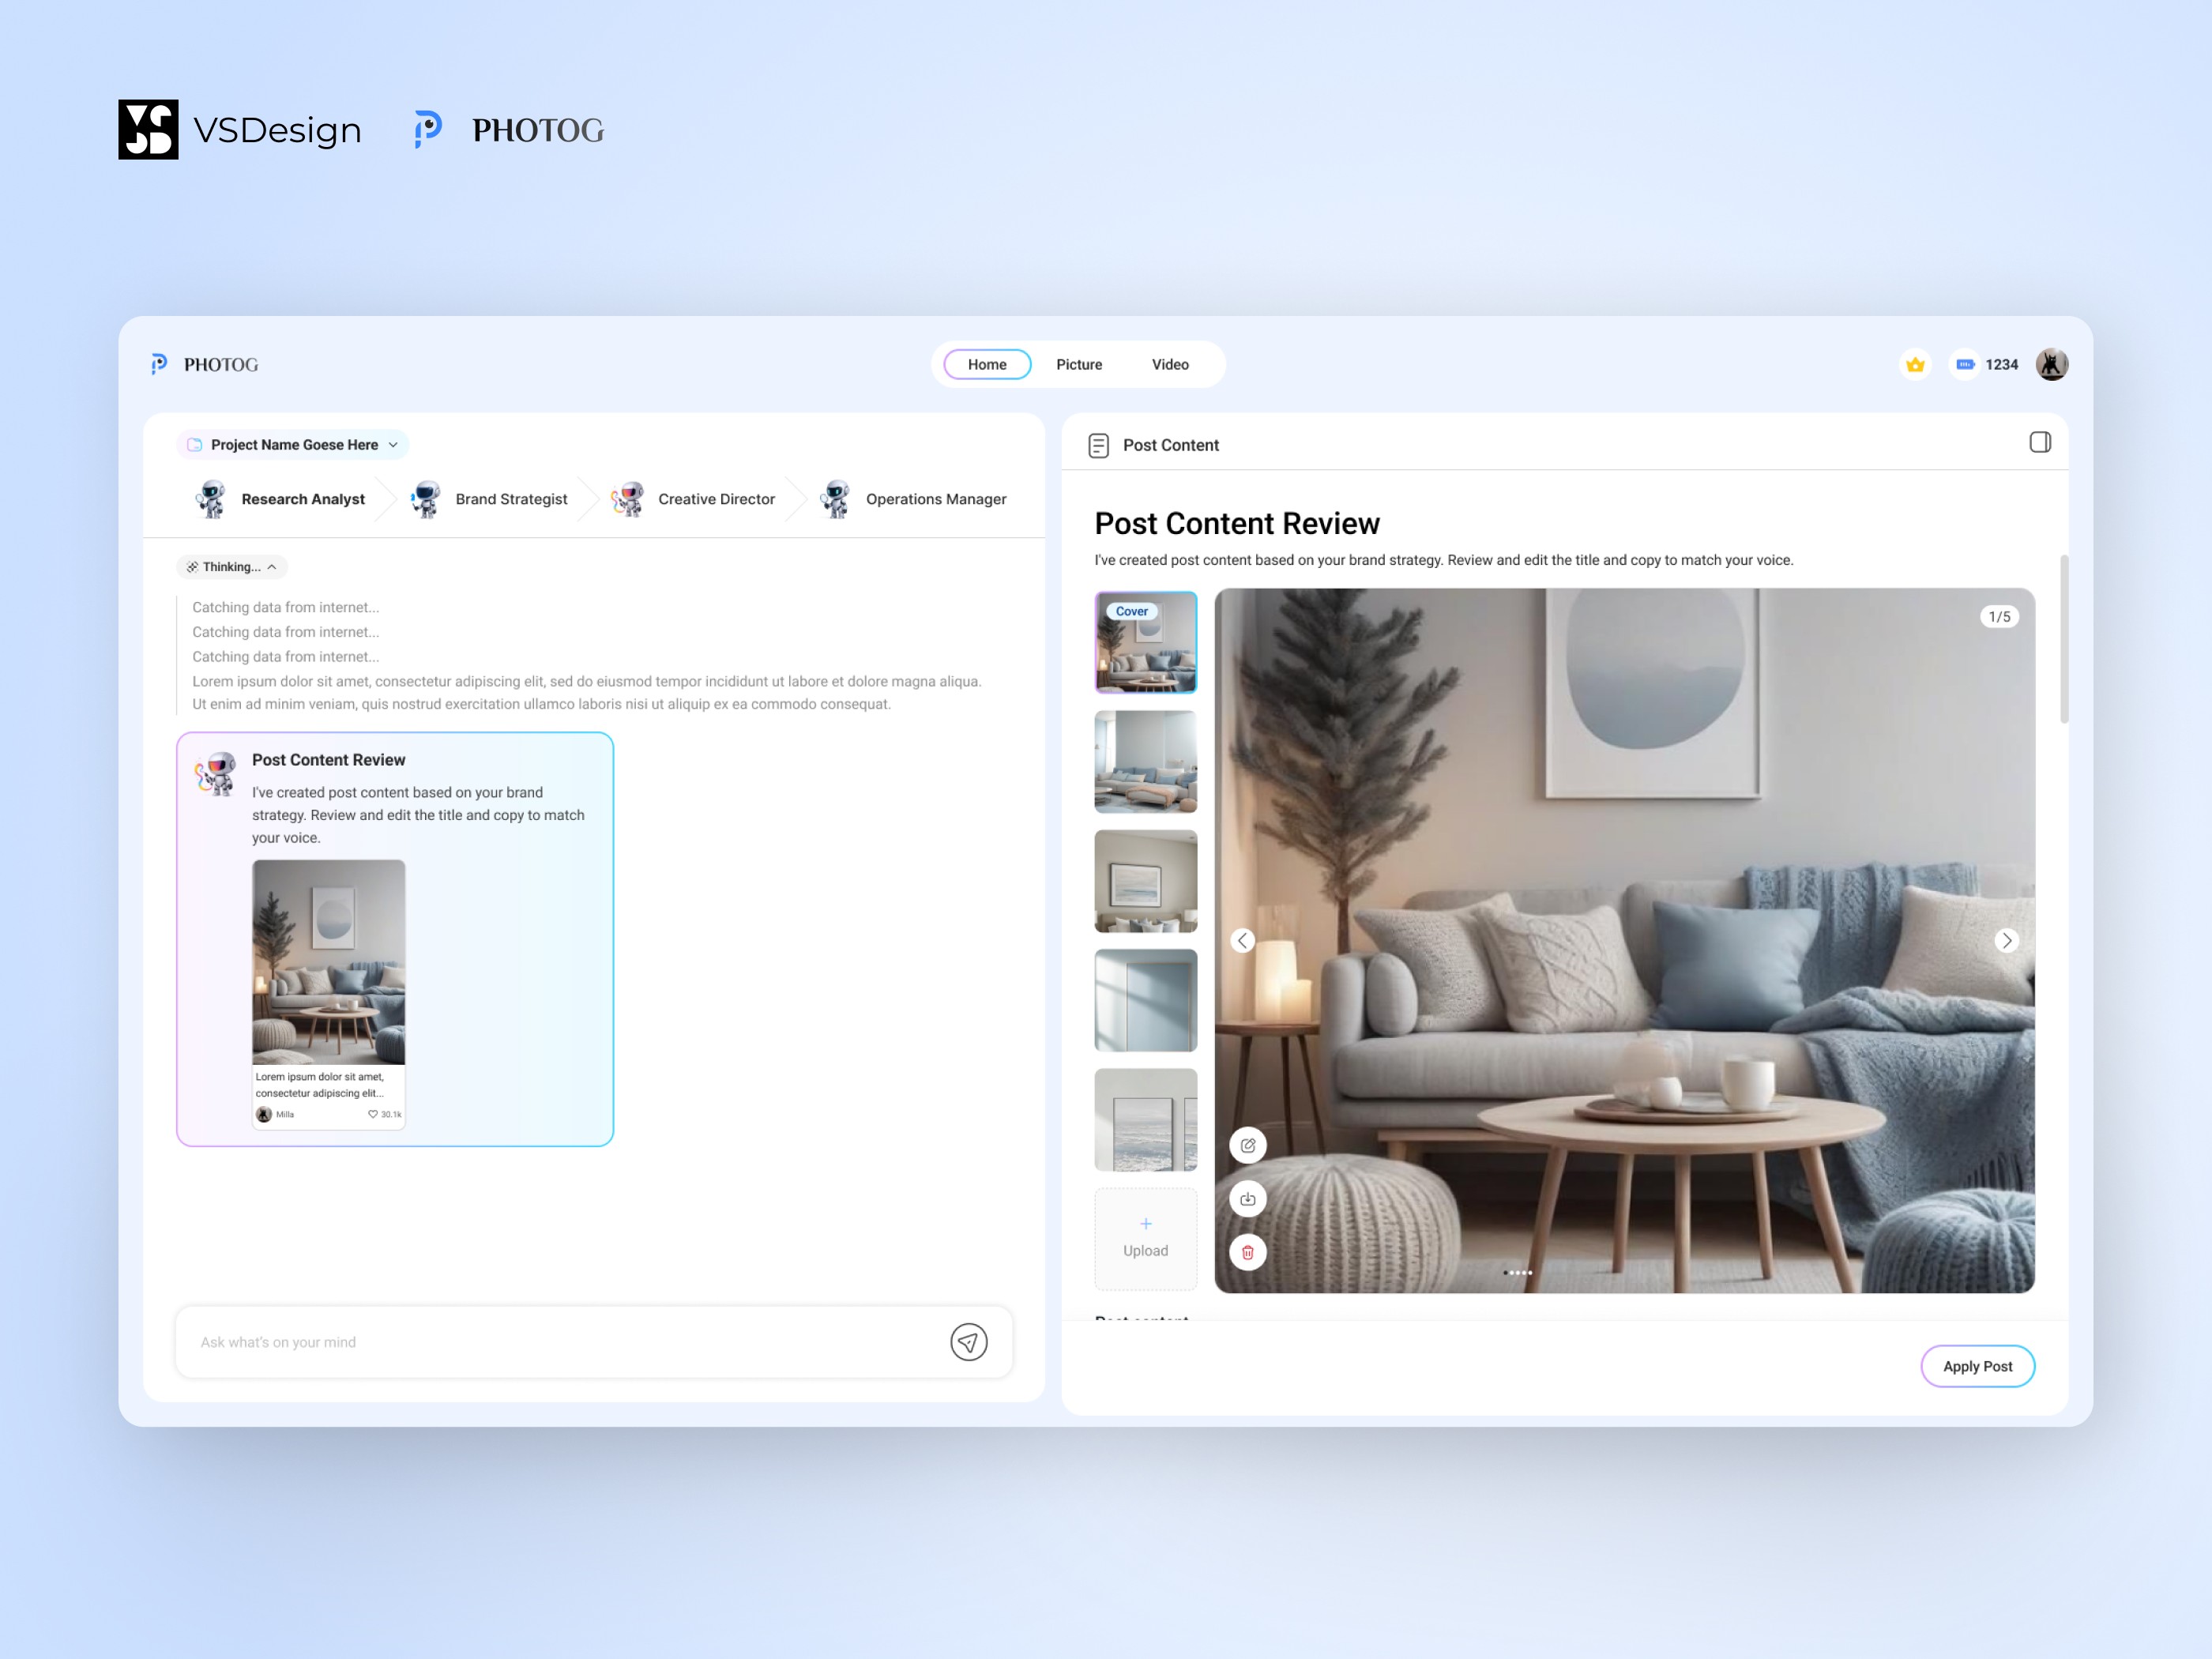Click the download image icon on preview

(x=1247, y=1199)
